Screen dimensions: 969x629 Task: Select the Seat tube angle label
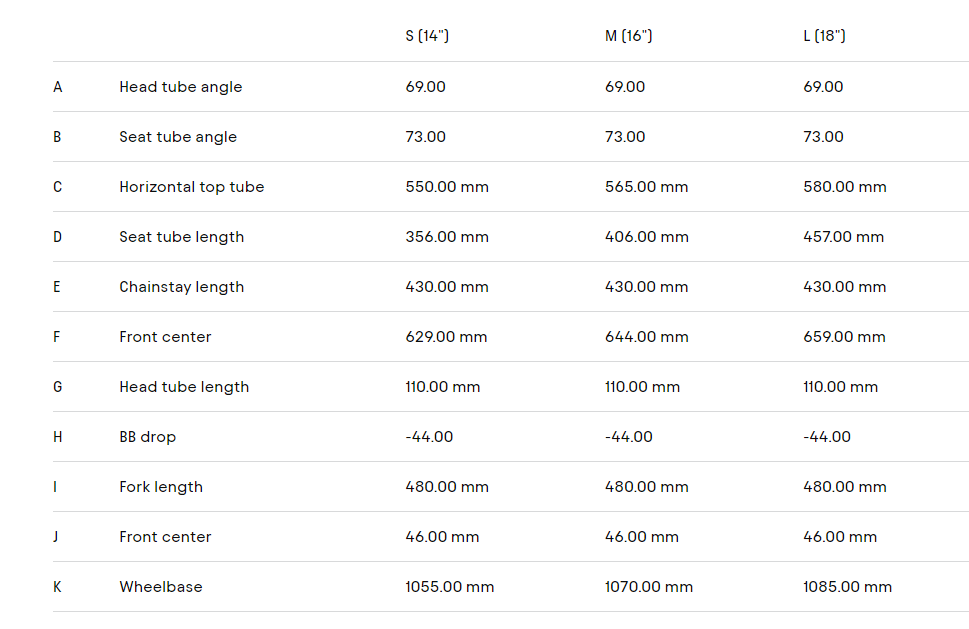click(x=178, y=137)
